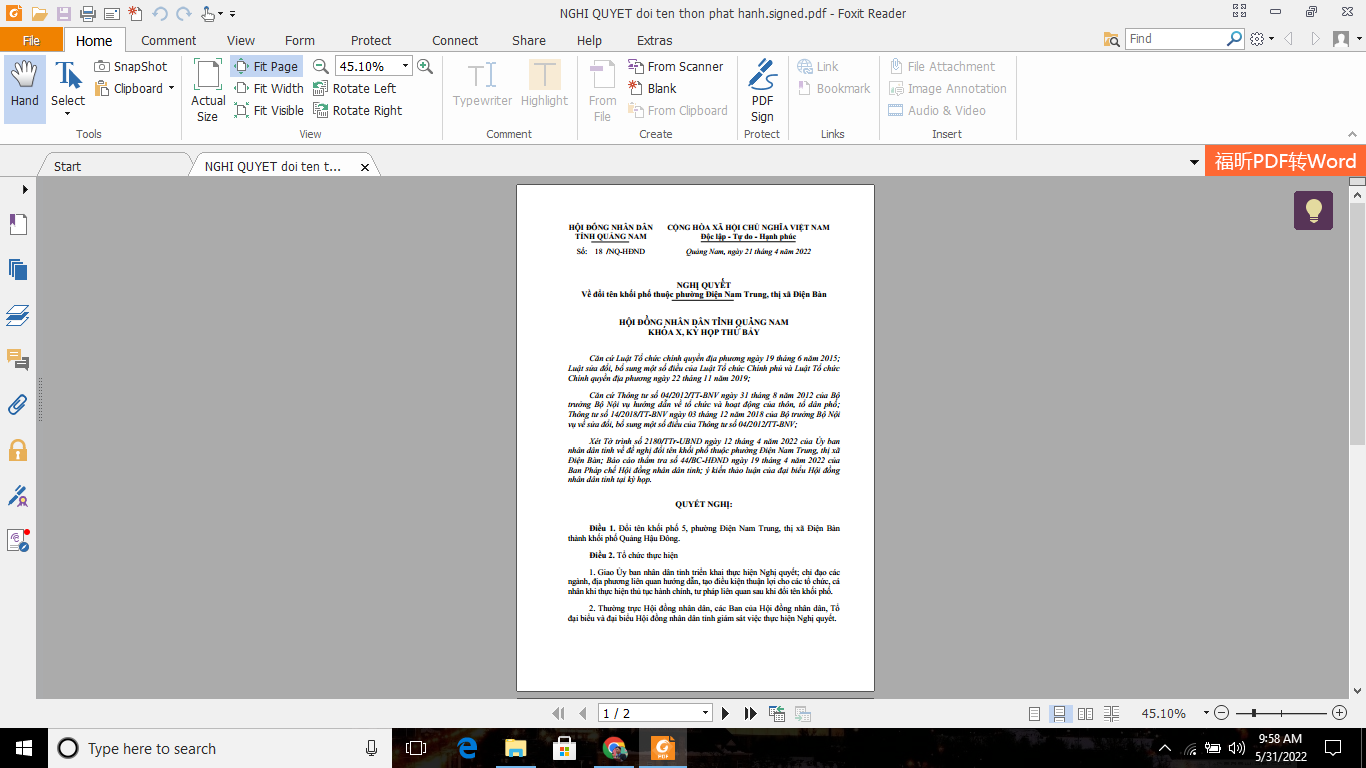1366x768 pixels.
Task: Click status bar zoom out minus button
Action: coord(1221,713)
